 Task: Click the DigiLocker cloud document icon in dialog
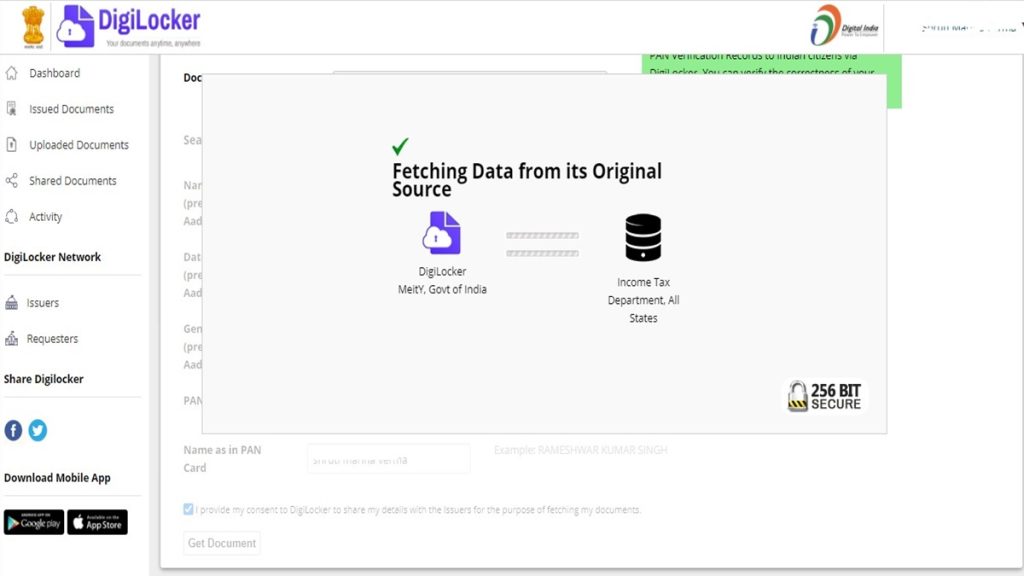(442, 233)
